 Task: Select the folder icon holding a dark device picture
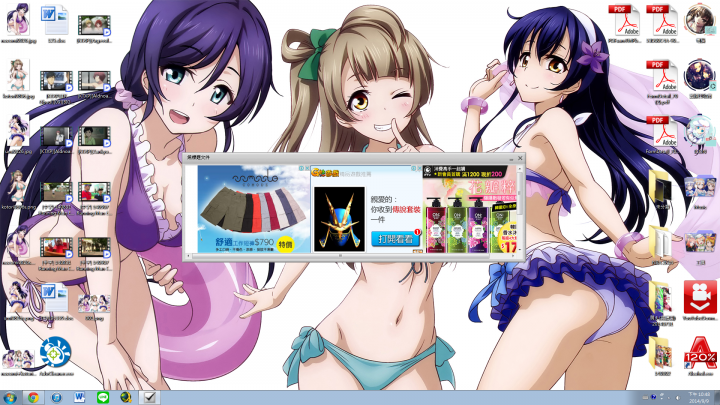662,190
